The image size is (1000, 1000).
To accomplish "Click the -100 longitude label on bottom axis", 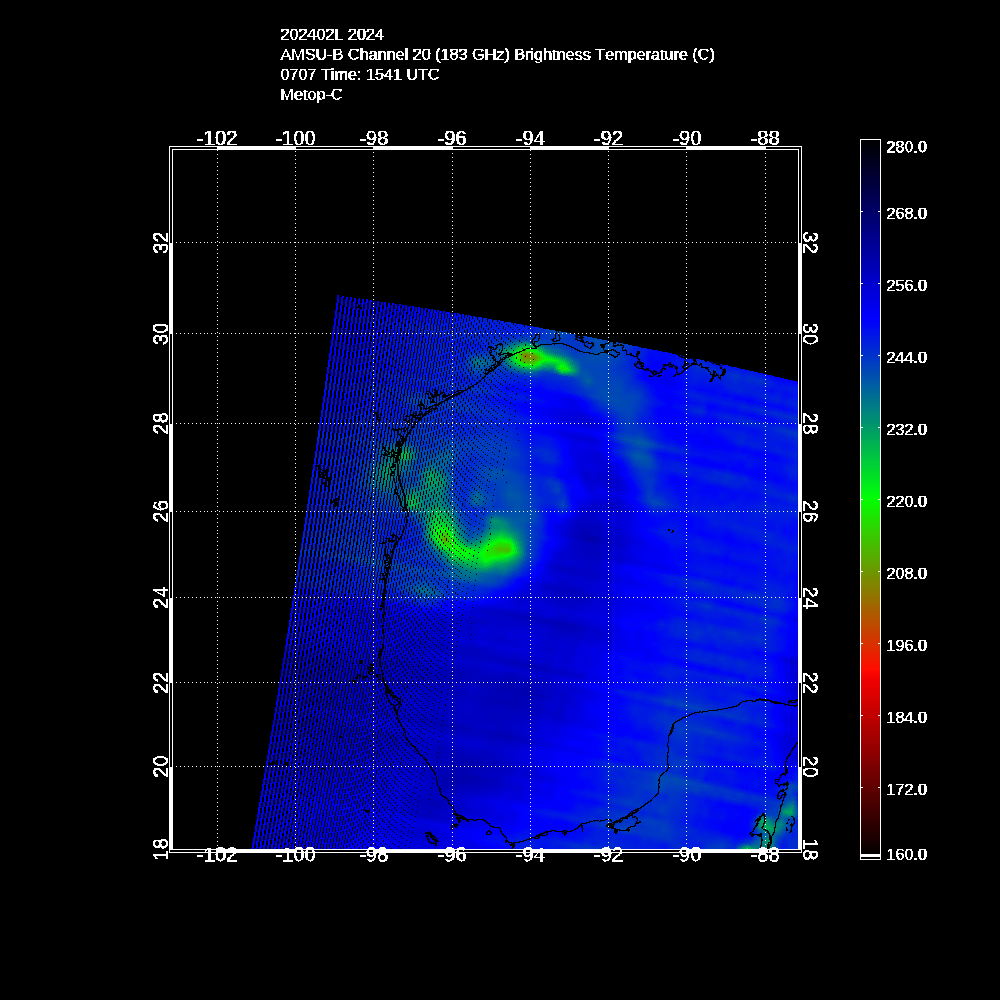I will click(x=295, y=855).
